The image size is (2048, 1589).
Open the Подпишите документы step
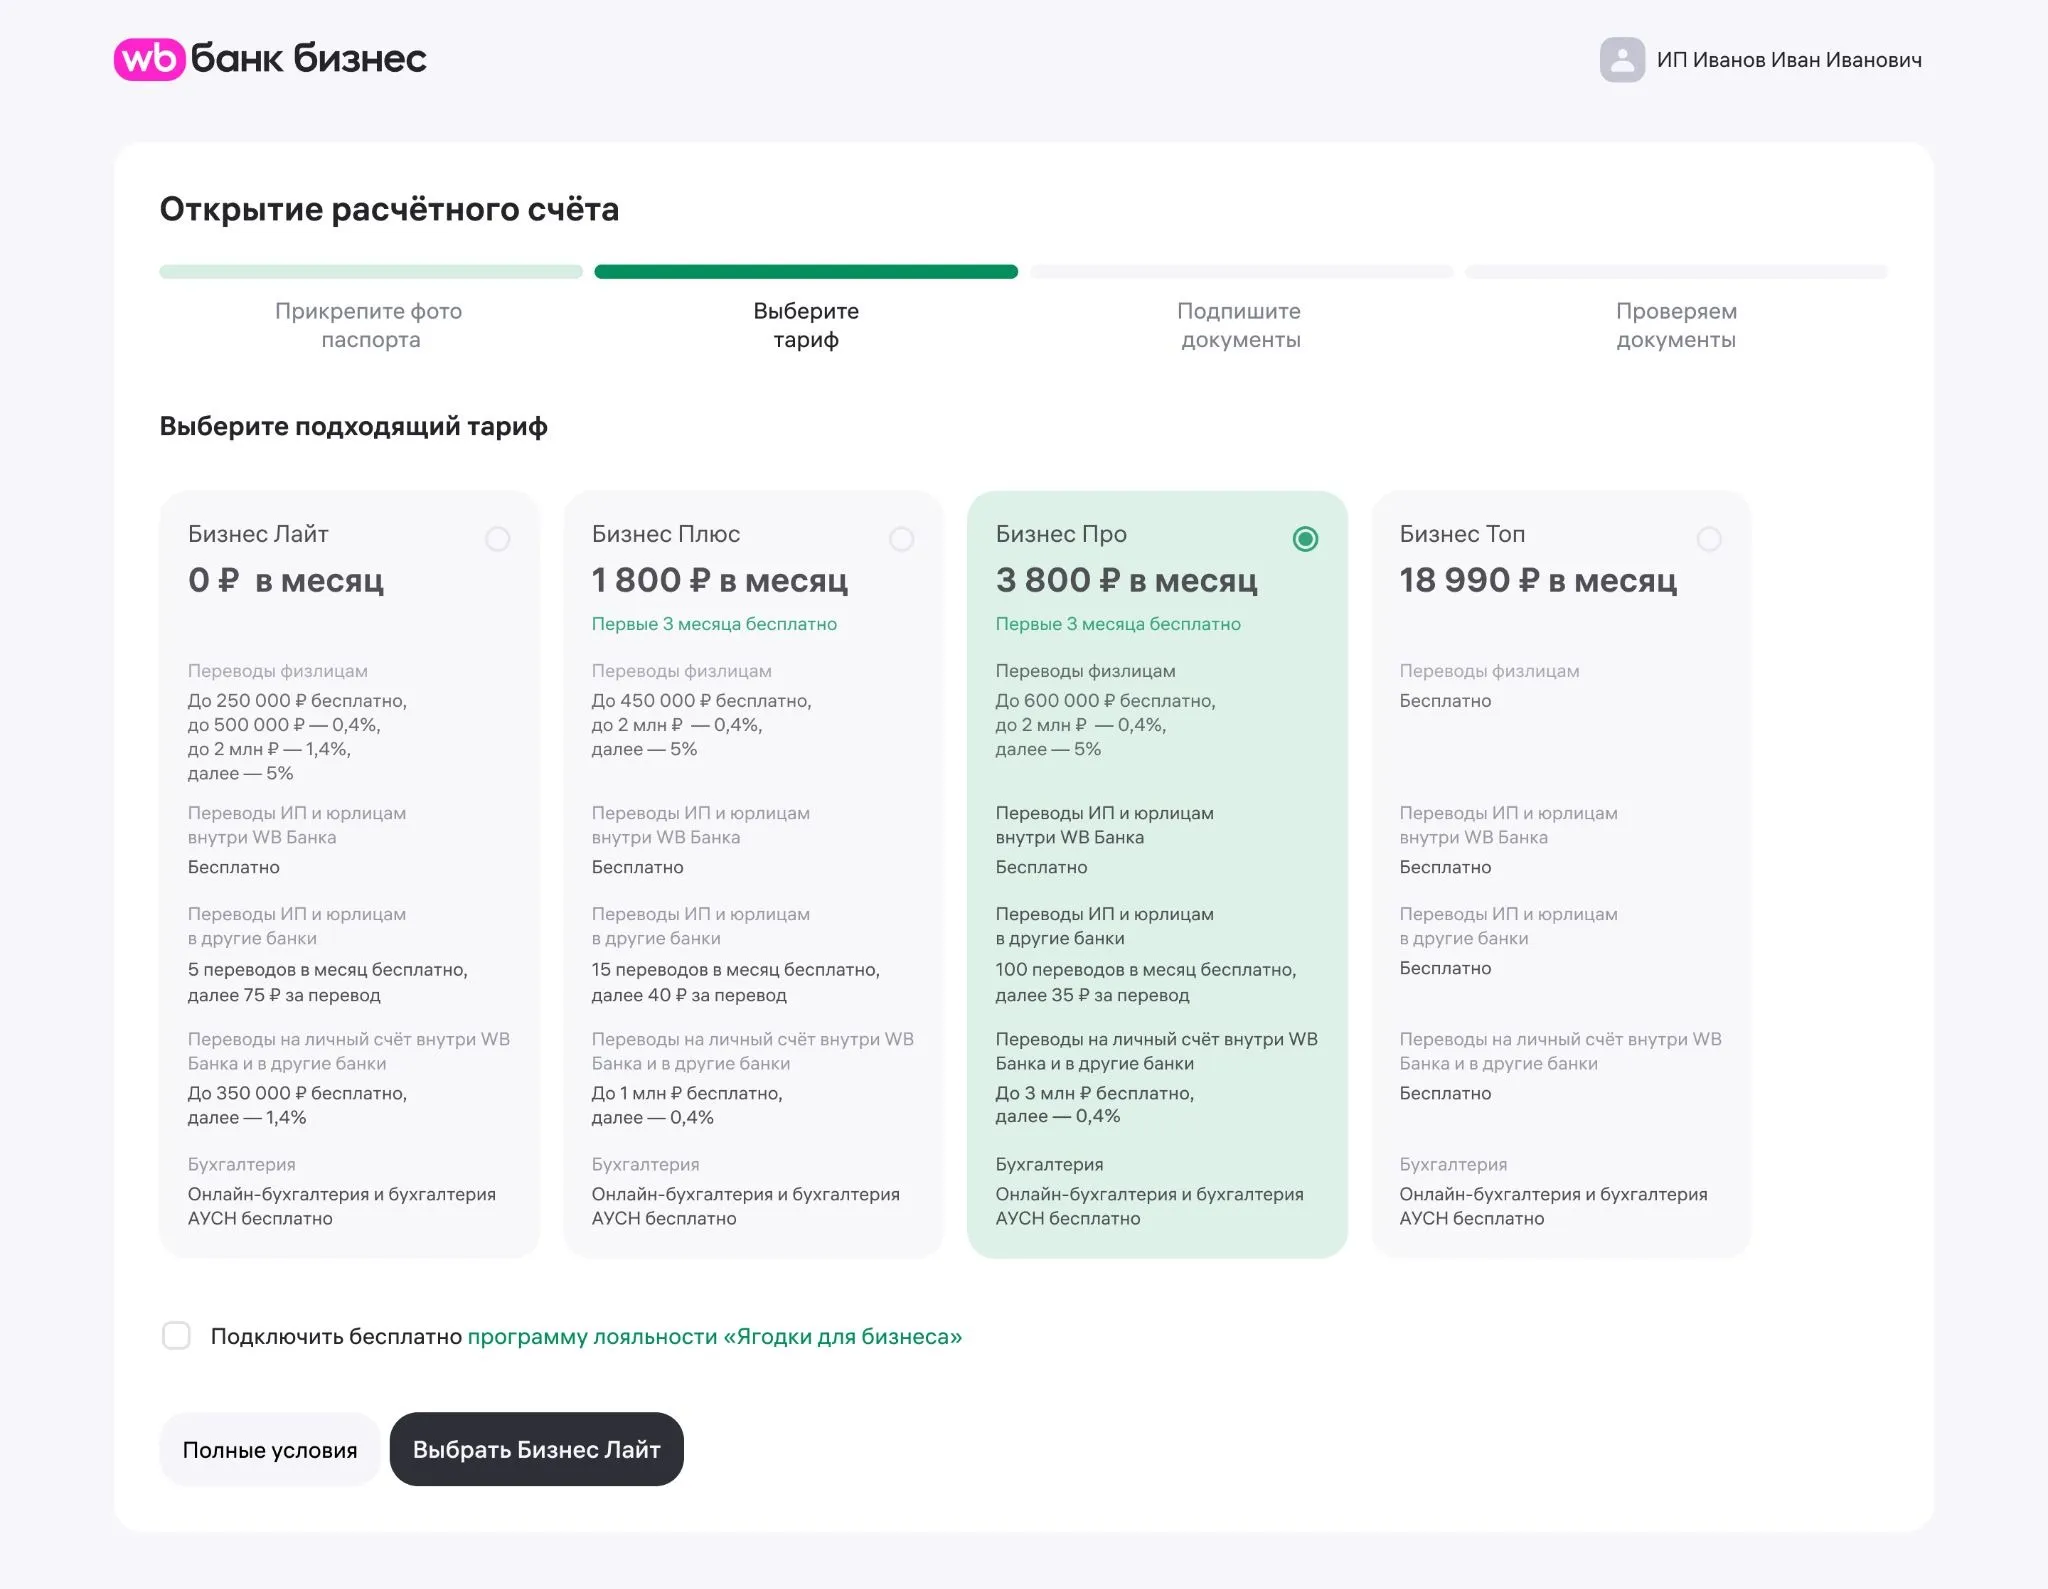(1240, 325)
